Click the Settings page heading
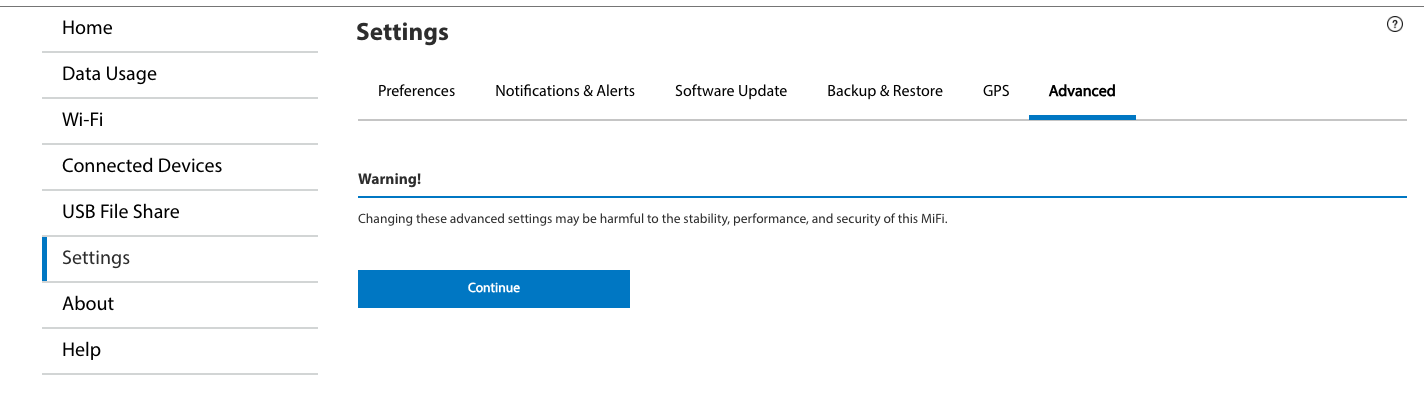Viewport: 1424px width, 409px height. (402, 32)
